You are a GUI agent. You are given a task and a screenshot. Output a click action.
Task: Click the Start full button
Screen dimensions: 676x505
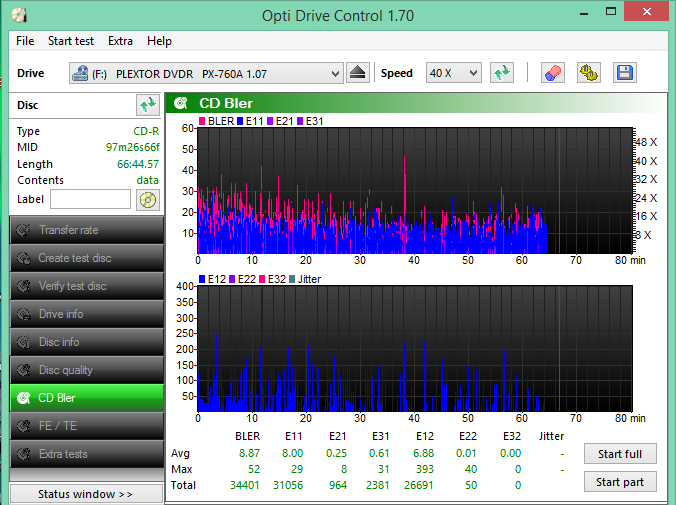pyautogui.click(x=620, y=454)
